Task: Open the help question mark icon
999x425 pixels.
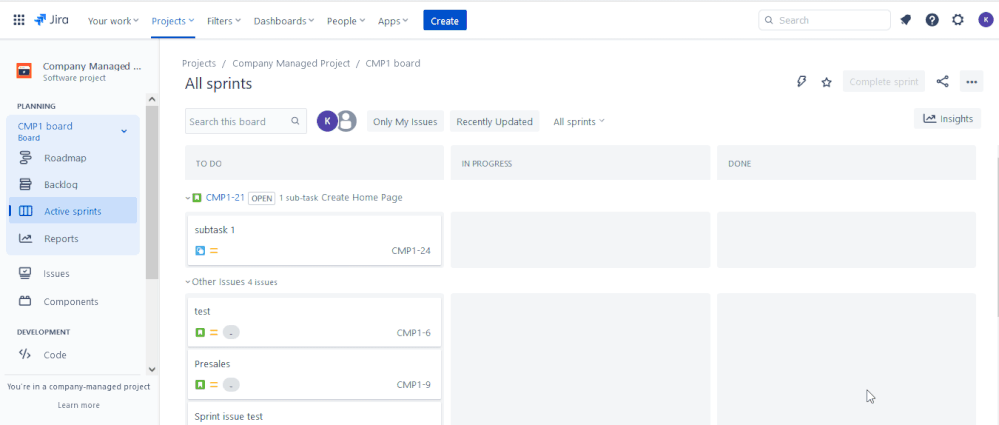Action: (932, 20)
